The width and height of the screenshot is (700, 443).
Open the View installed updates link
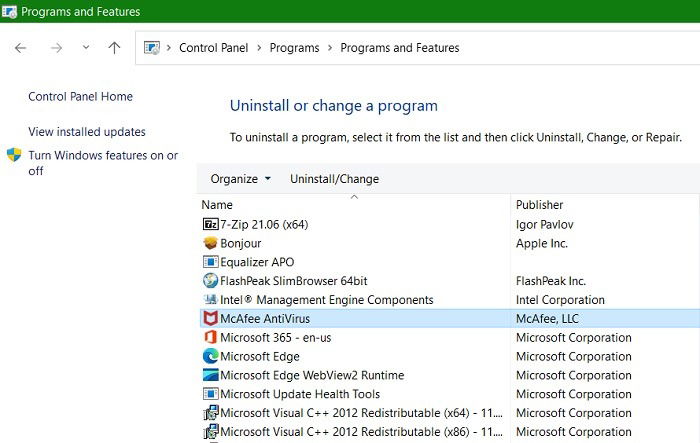tap(87, 132)
